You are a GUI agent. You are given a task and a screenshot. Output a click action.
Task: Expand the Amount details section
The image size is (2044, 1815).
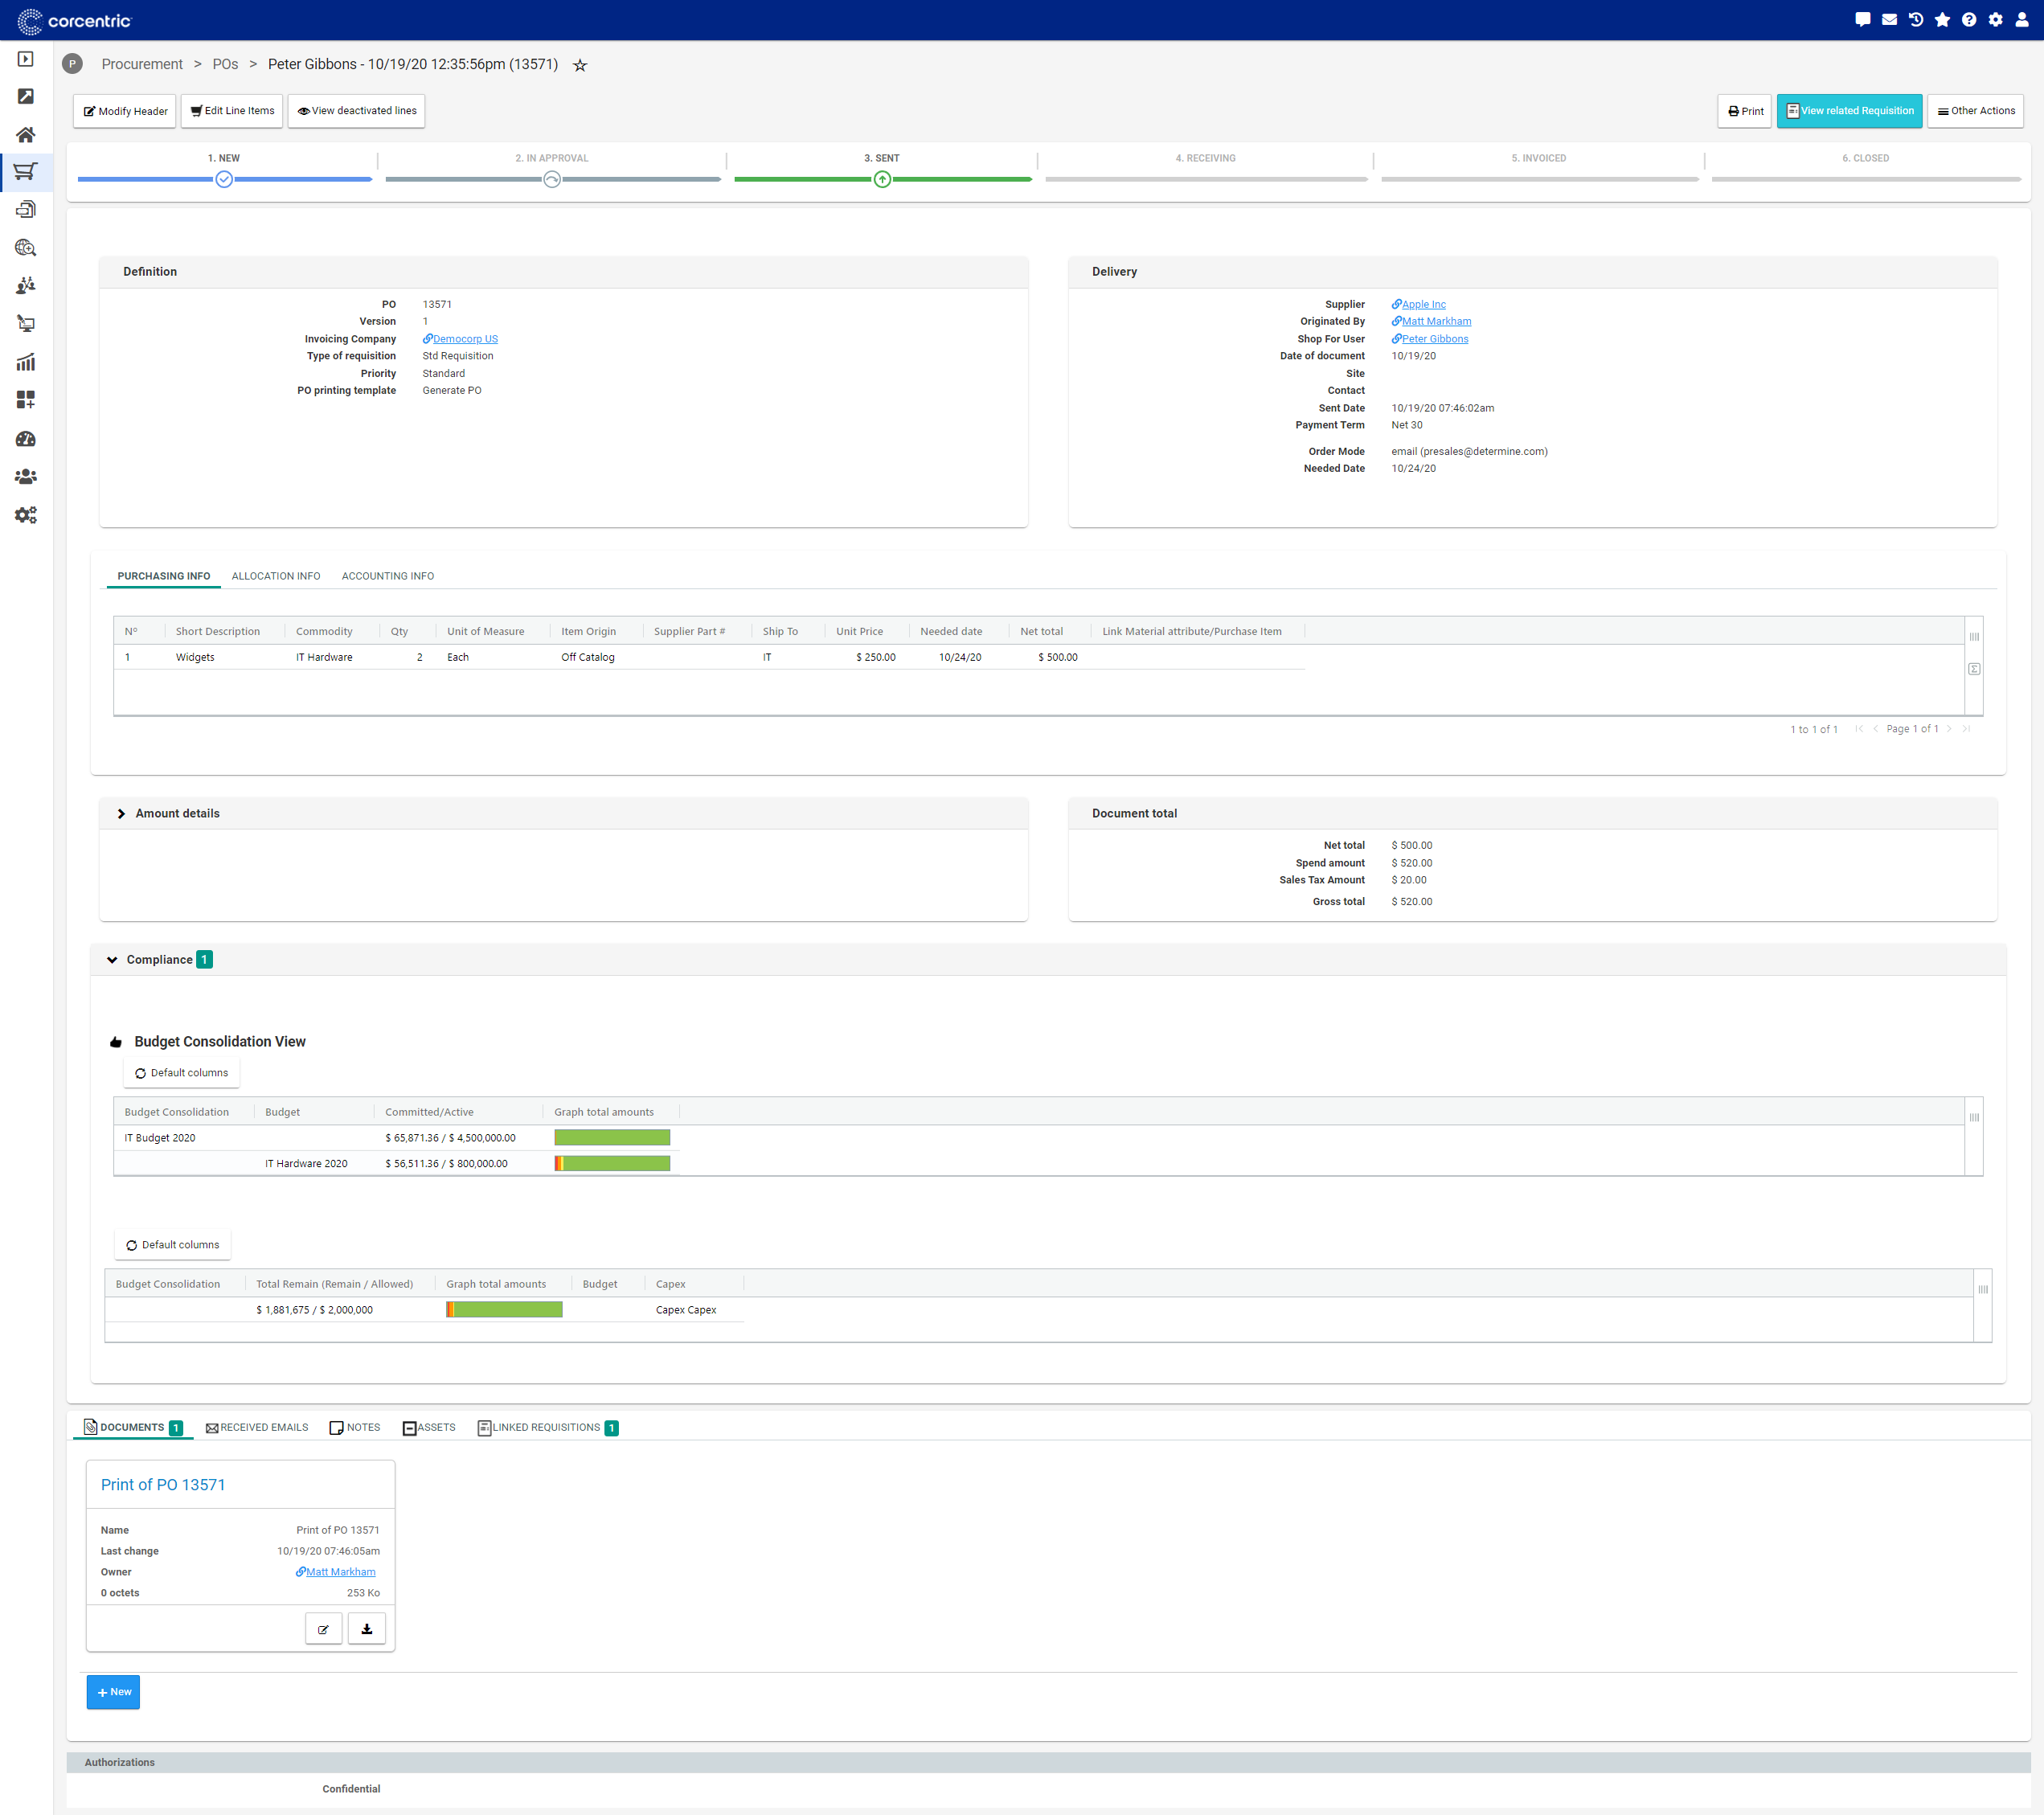122,813
